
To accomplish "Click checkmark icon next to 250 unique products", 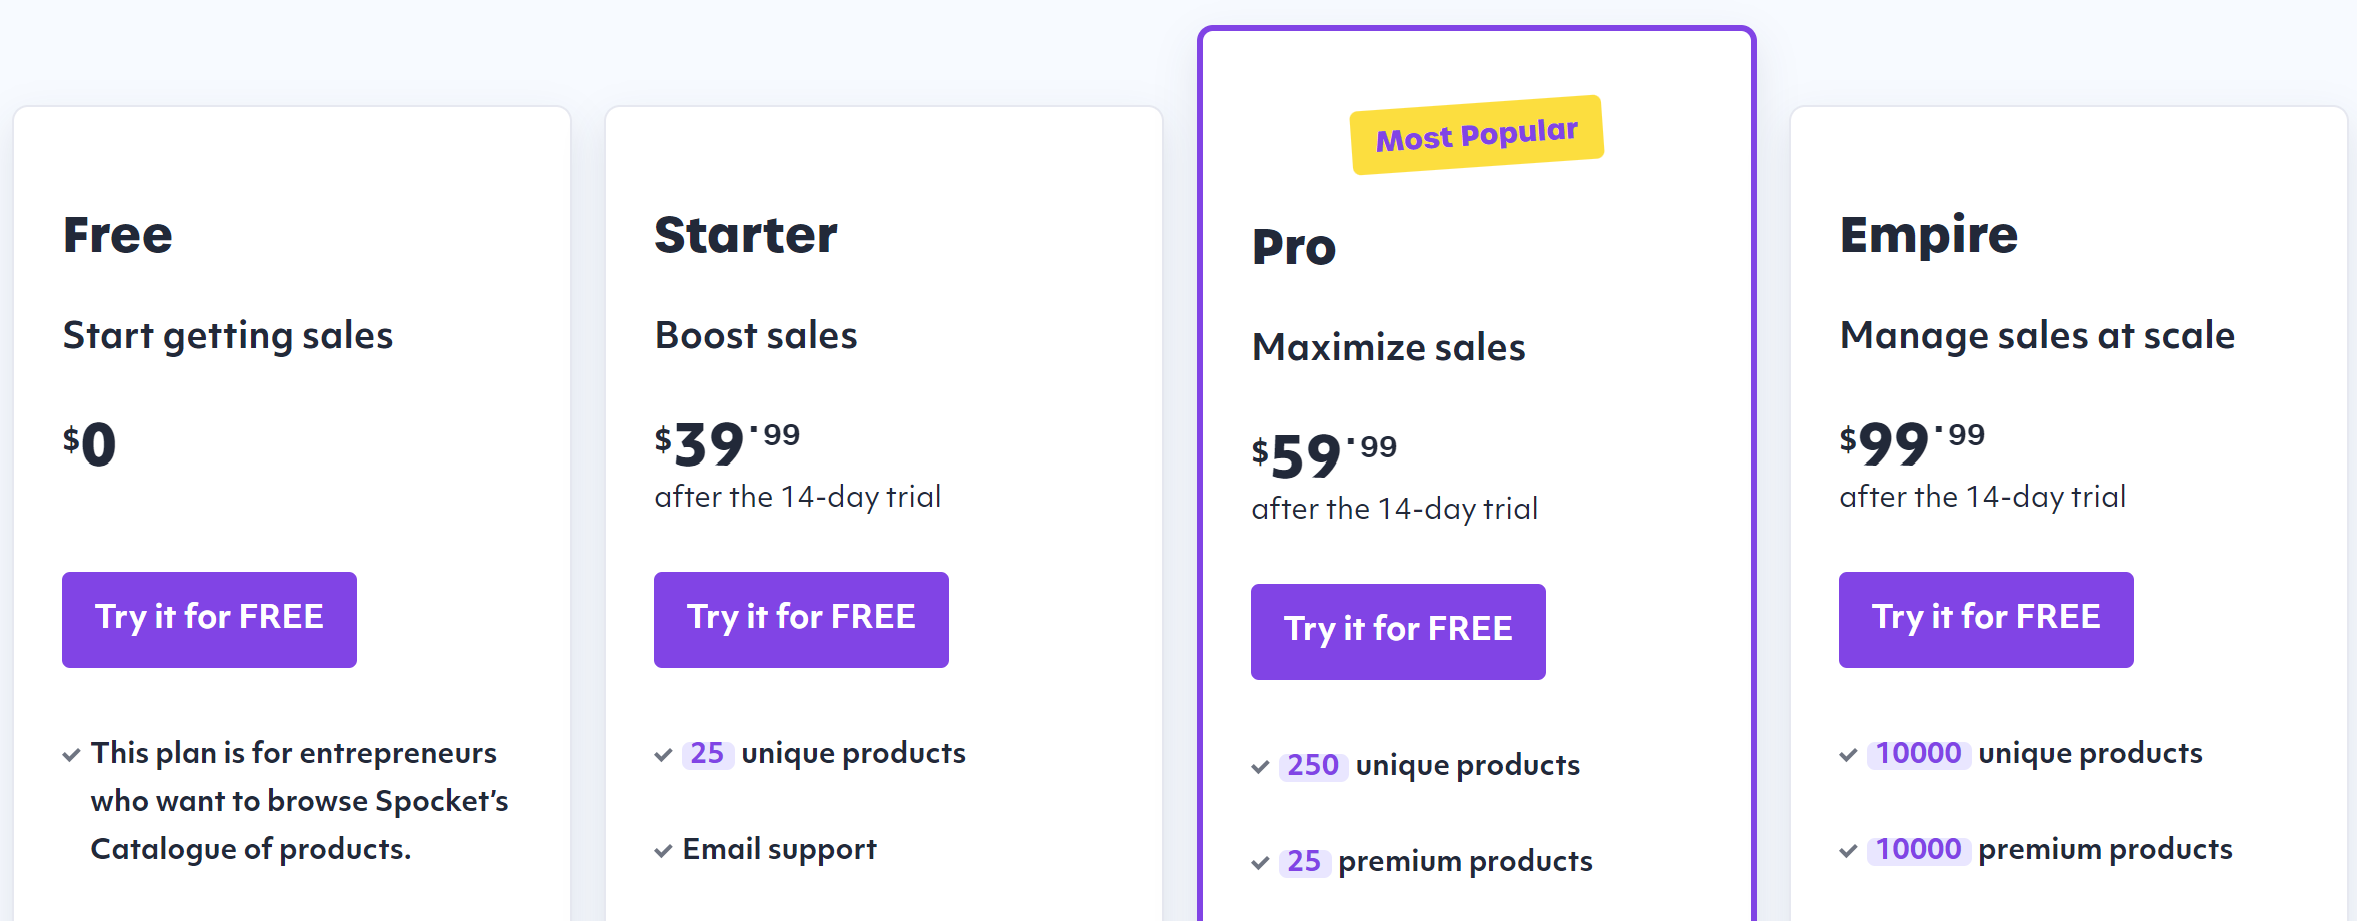I will [1260, 767].
